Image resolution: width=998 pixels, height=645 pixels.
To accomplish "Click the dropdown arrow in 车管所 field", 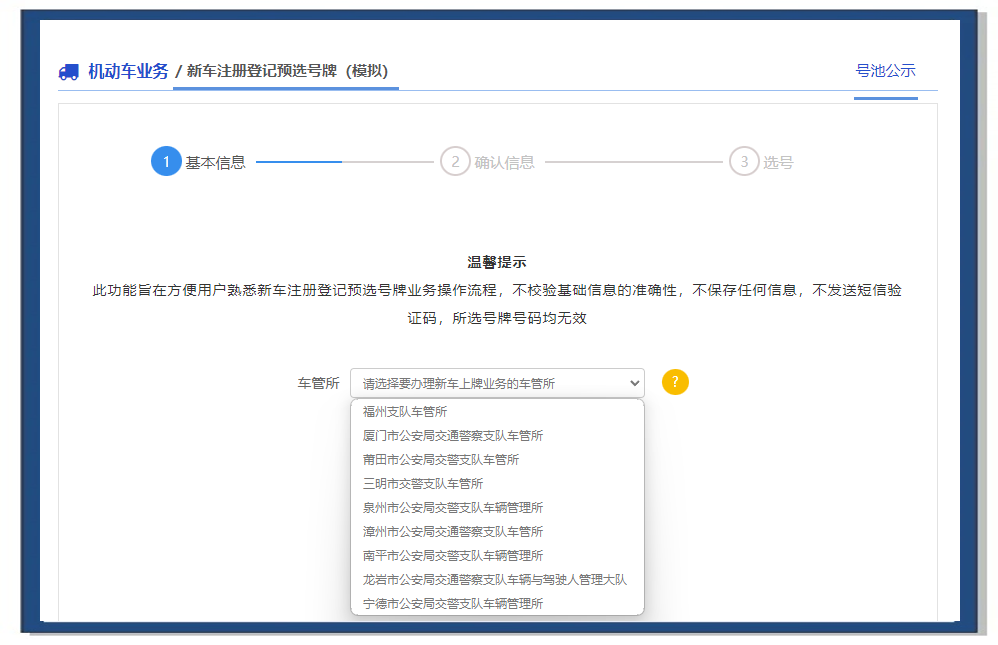I will 633,383.
